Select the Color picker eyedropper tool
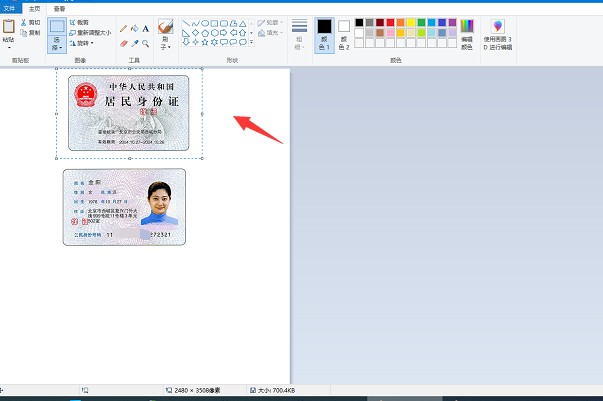The width and height of the screenshot is (603, 401). pyautogui.click(x=135, y=43)
